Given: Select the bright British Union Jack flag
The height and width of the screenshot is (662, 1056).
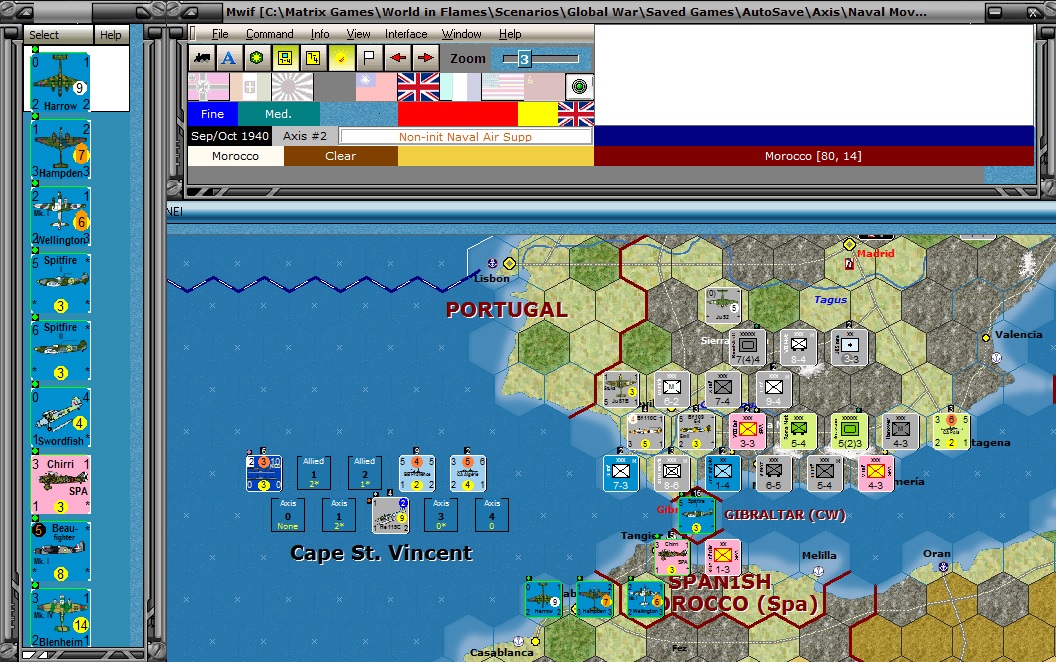Looking at the screenshot, I should tap(418, 87).
